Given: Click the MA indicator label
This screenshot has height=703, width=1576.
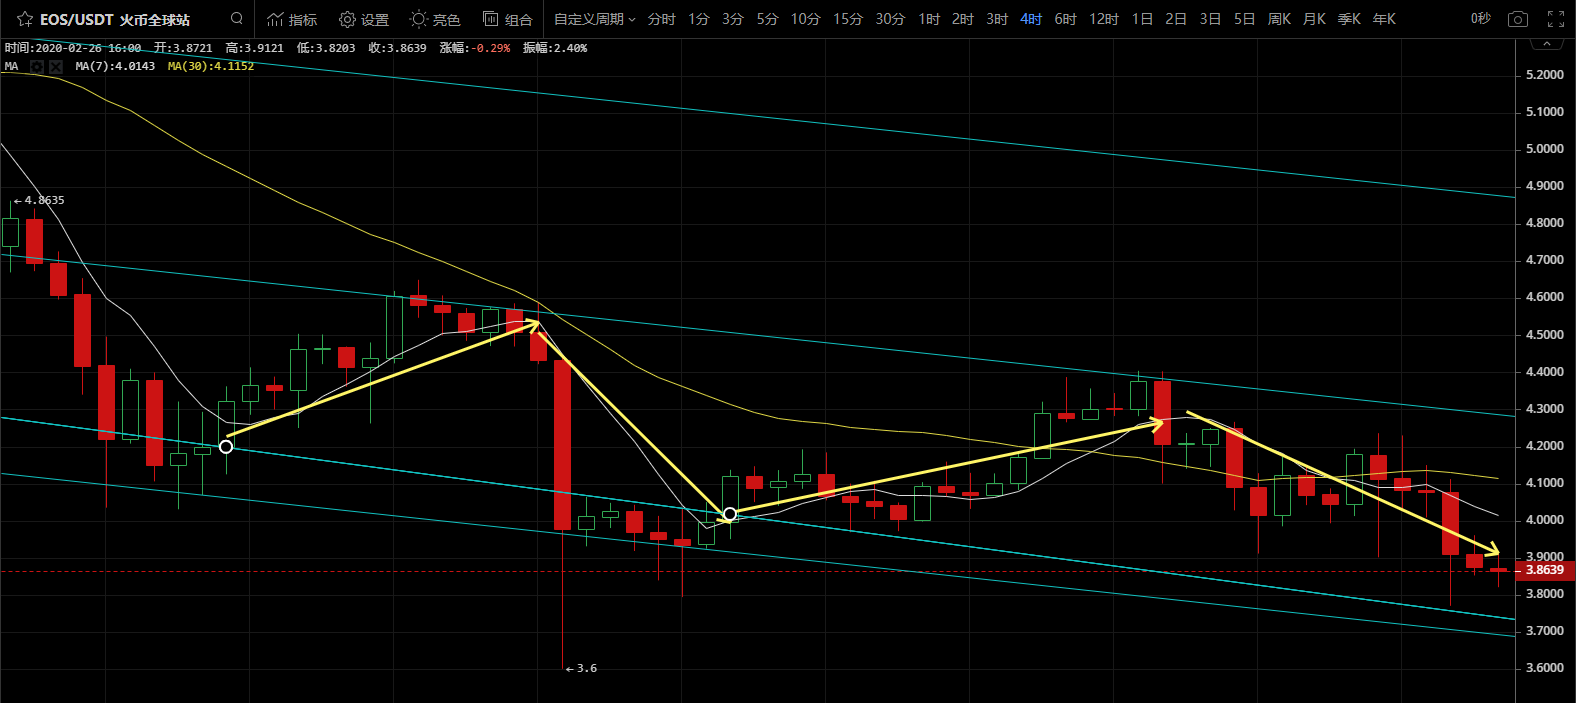Looking at the screenshot, I should coord(11,66).
